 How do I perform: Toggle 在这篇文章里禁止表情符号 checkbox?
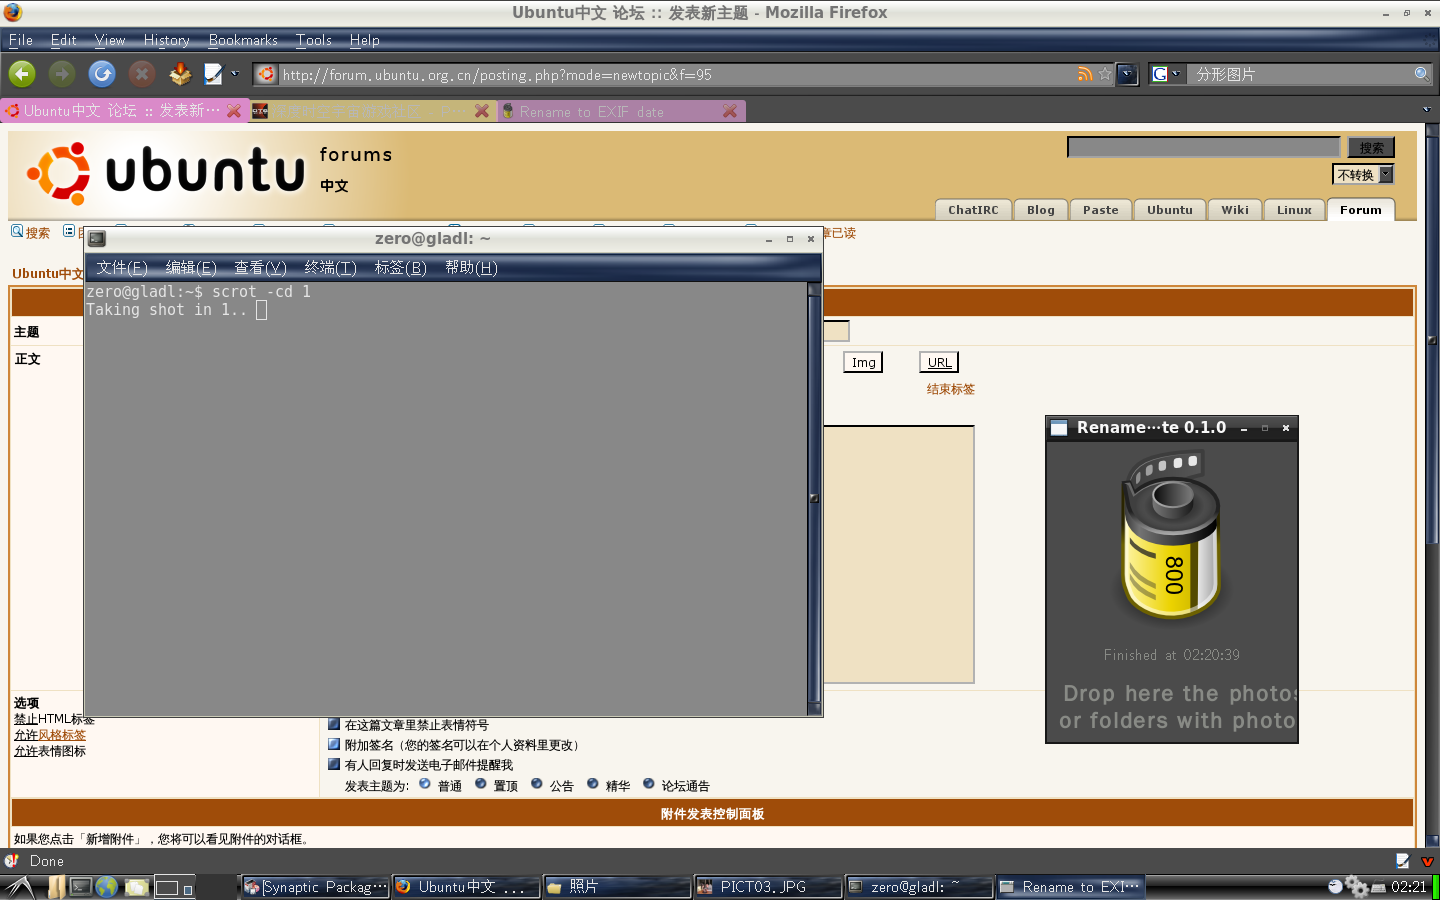334,724
